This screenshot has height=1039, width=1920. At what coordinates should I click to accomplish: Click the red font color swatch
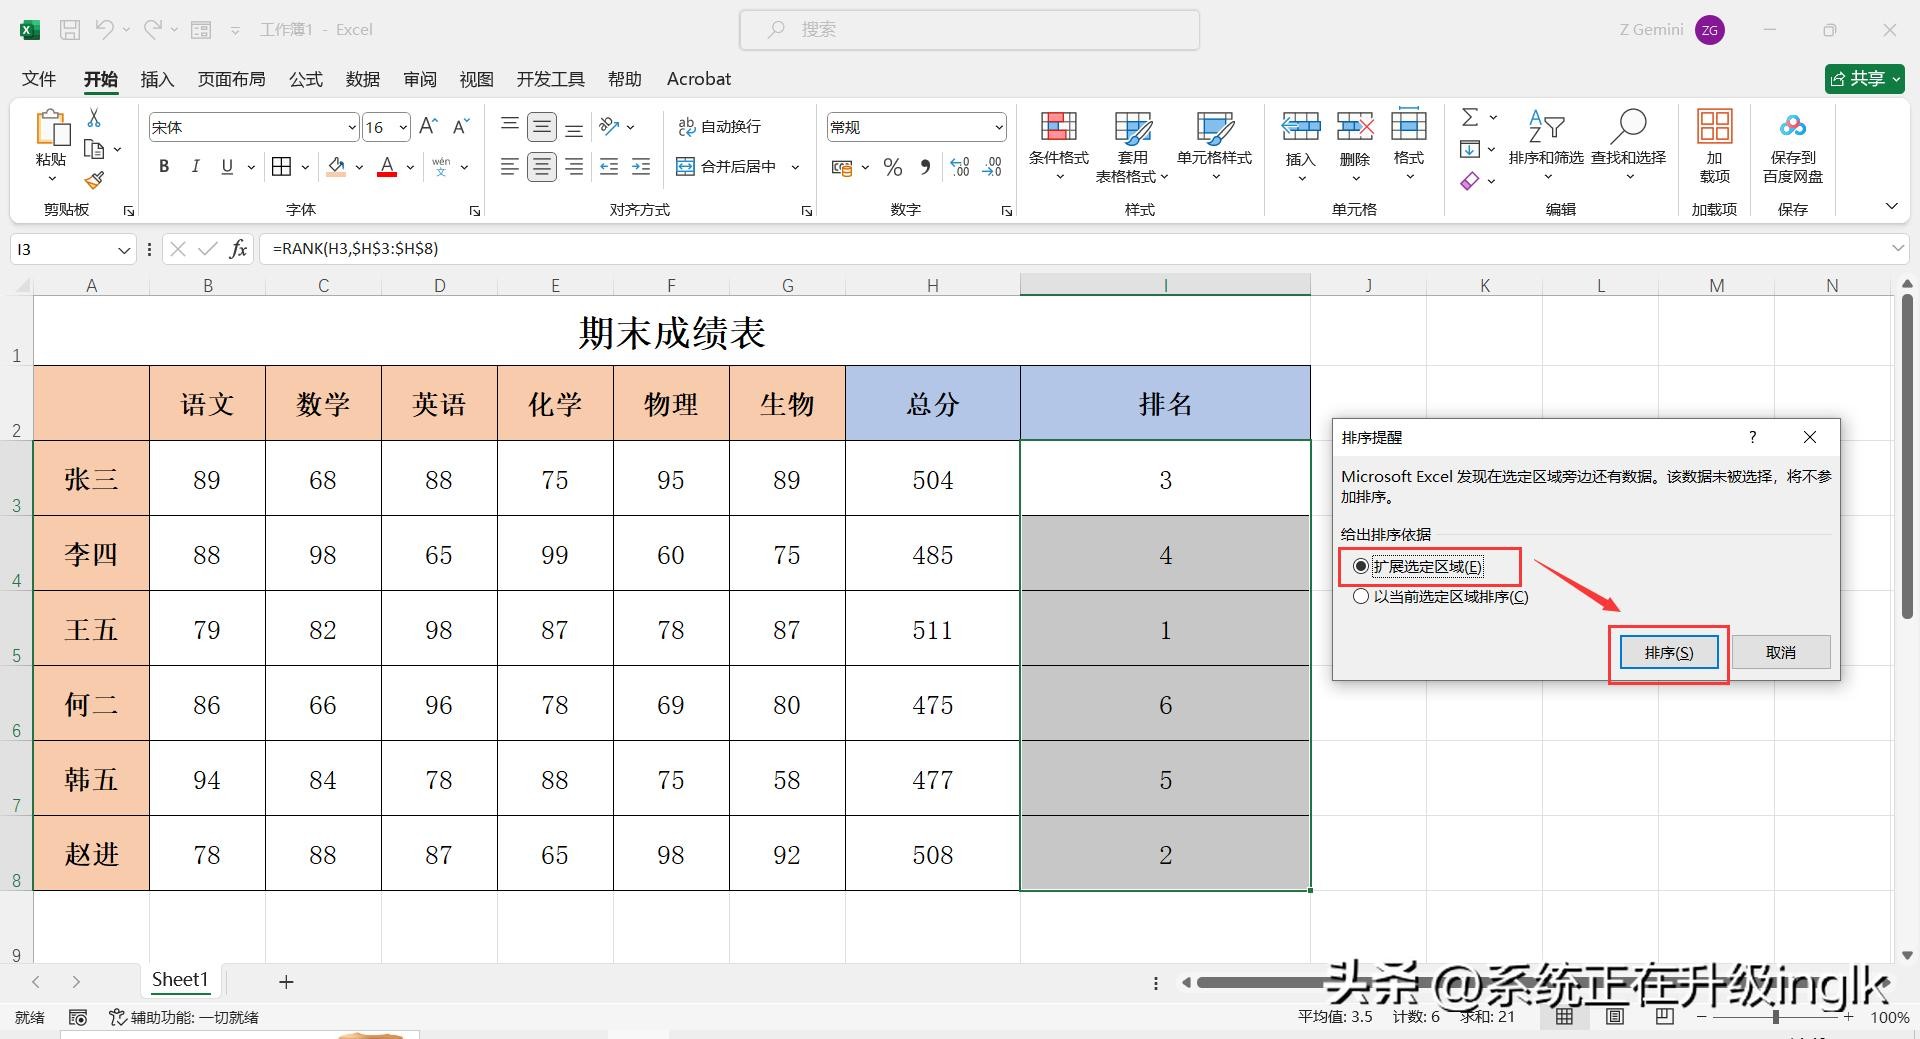pos(387,167)
